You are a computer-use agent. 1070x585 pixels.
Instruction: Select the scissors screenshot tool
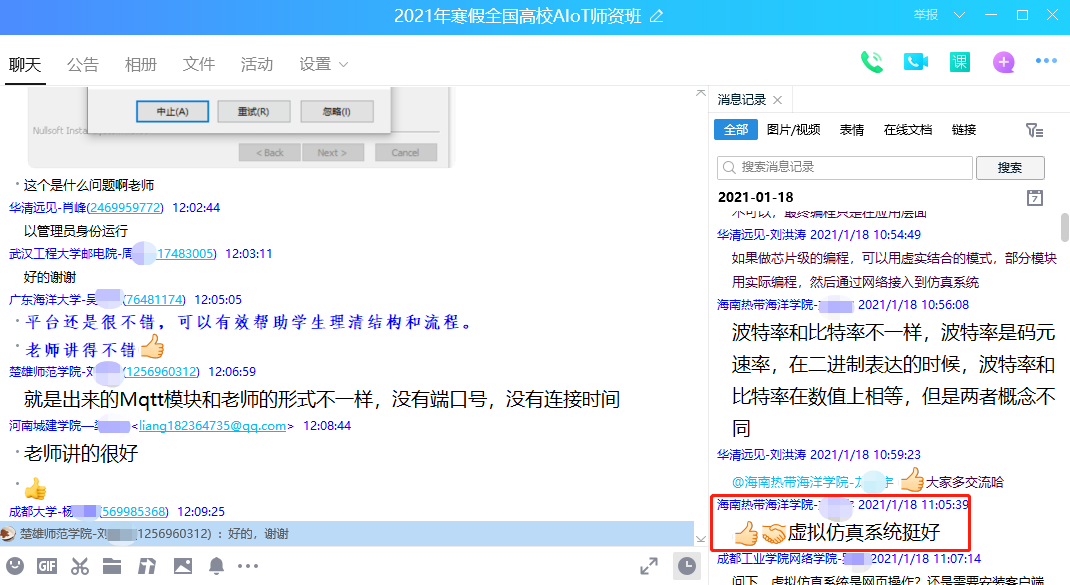pyautogui.click(x=80, y=566)
